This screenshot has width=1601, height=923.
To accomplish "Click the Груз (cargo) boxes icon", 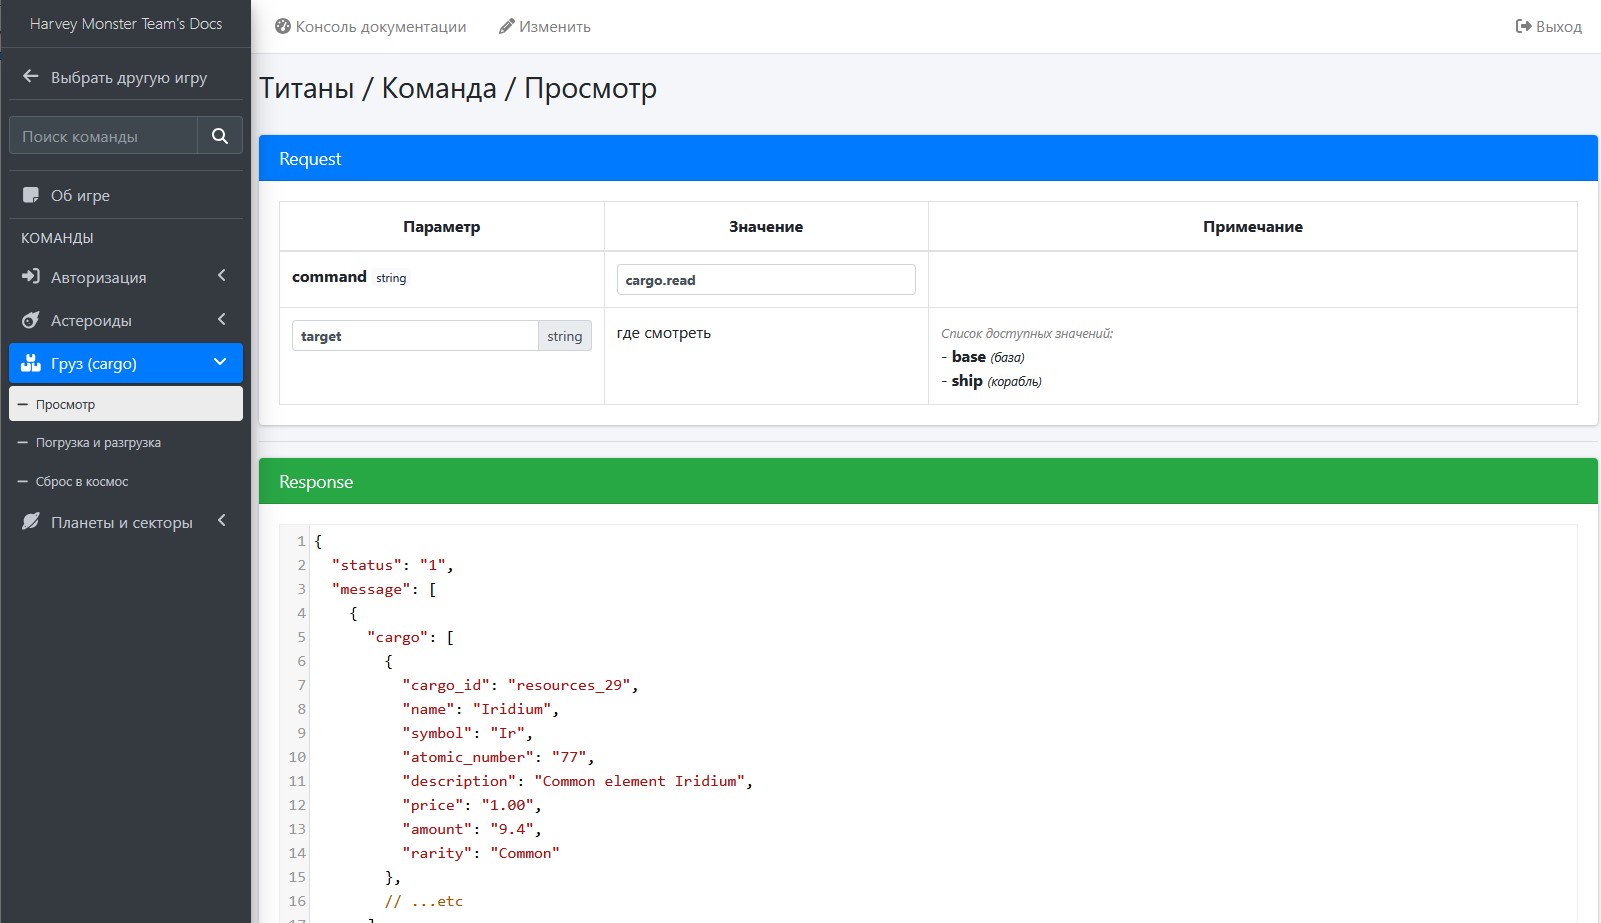I will click(31, 363).
